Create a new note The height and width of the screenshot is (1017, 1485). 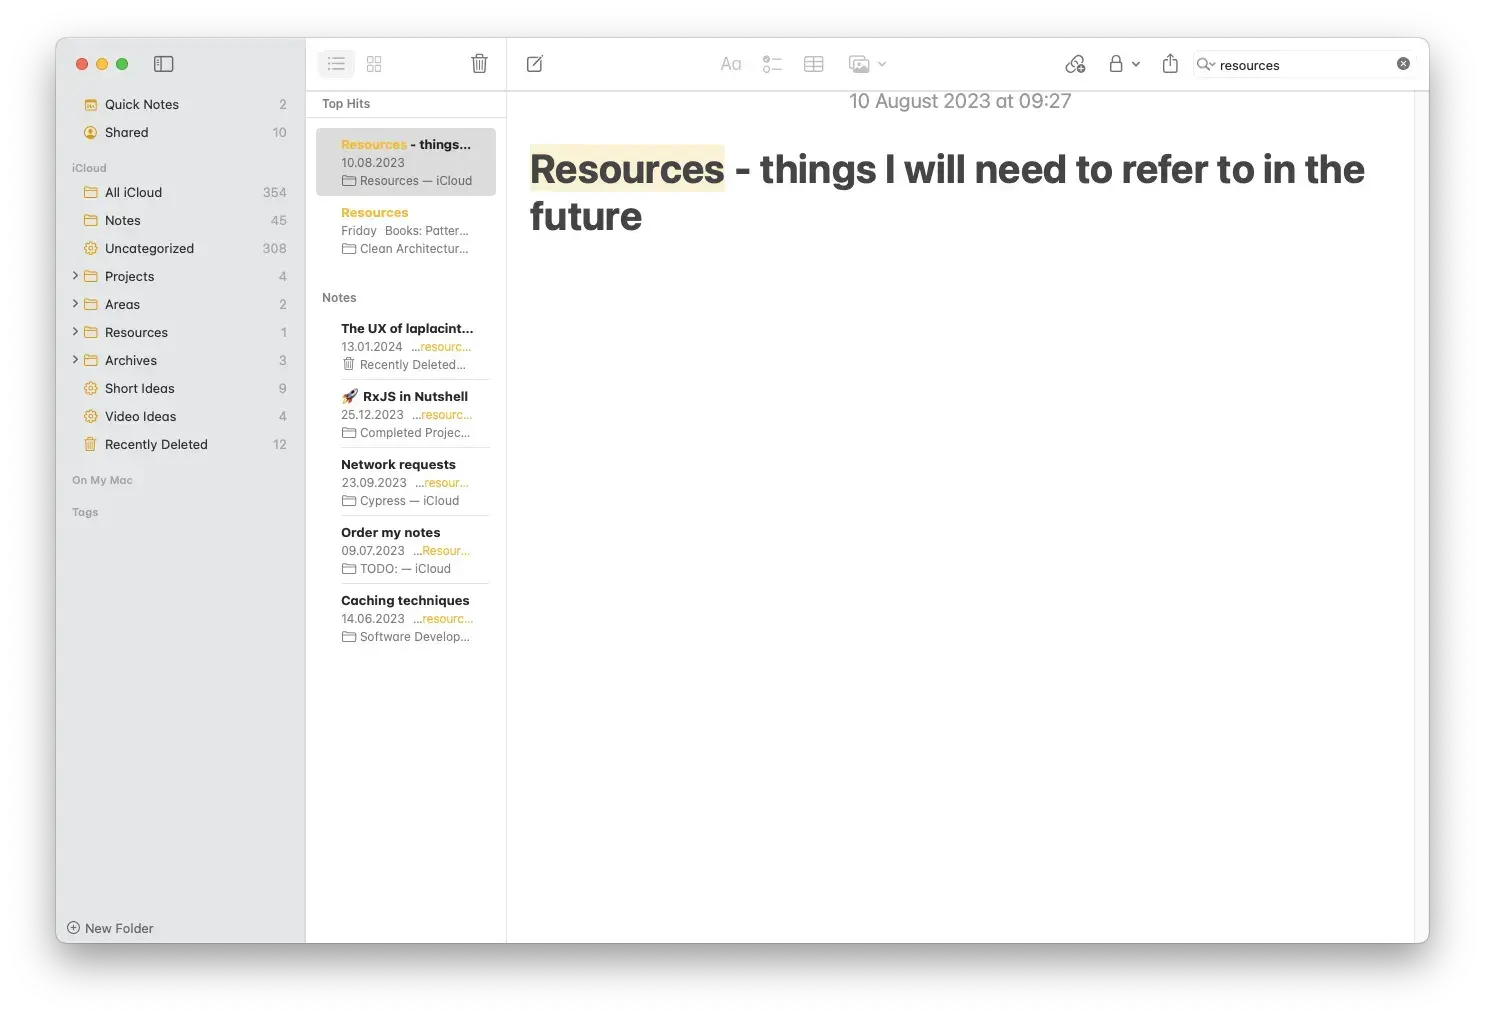(534, 63)
